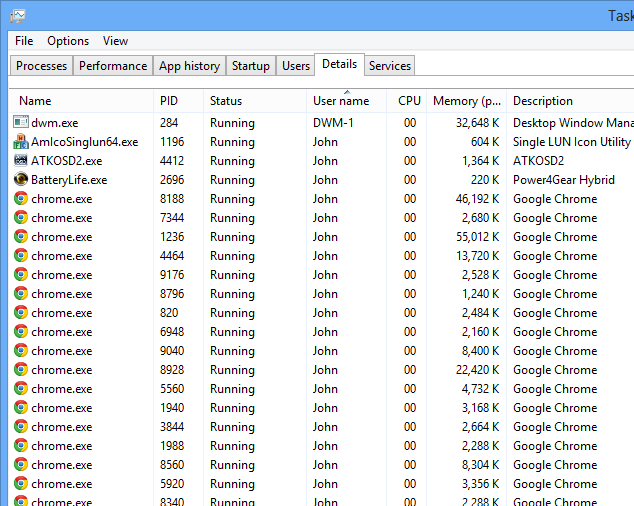Sort by the Description column header
Screen dimensions: 634x506
(570, 101)
